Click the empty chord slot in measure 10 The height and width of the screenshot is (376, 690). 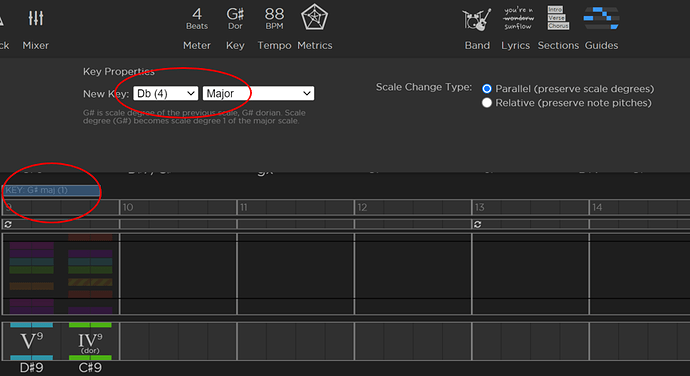(x=178, y=342)
